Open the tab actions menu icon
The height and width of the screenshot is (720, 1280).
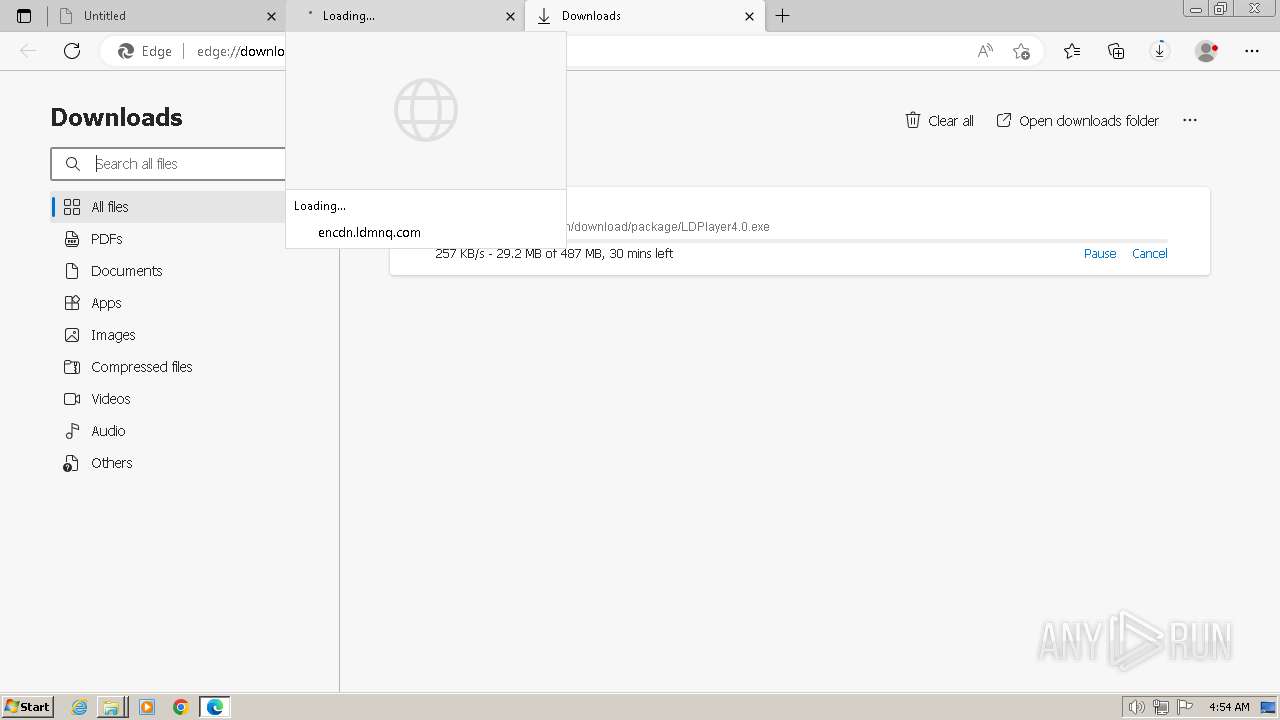[x=24, y=16]
